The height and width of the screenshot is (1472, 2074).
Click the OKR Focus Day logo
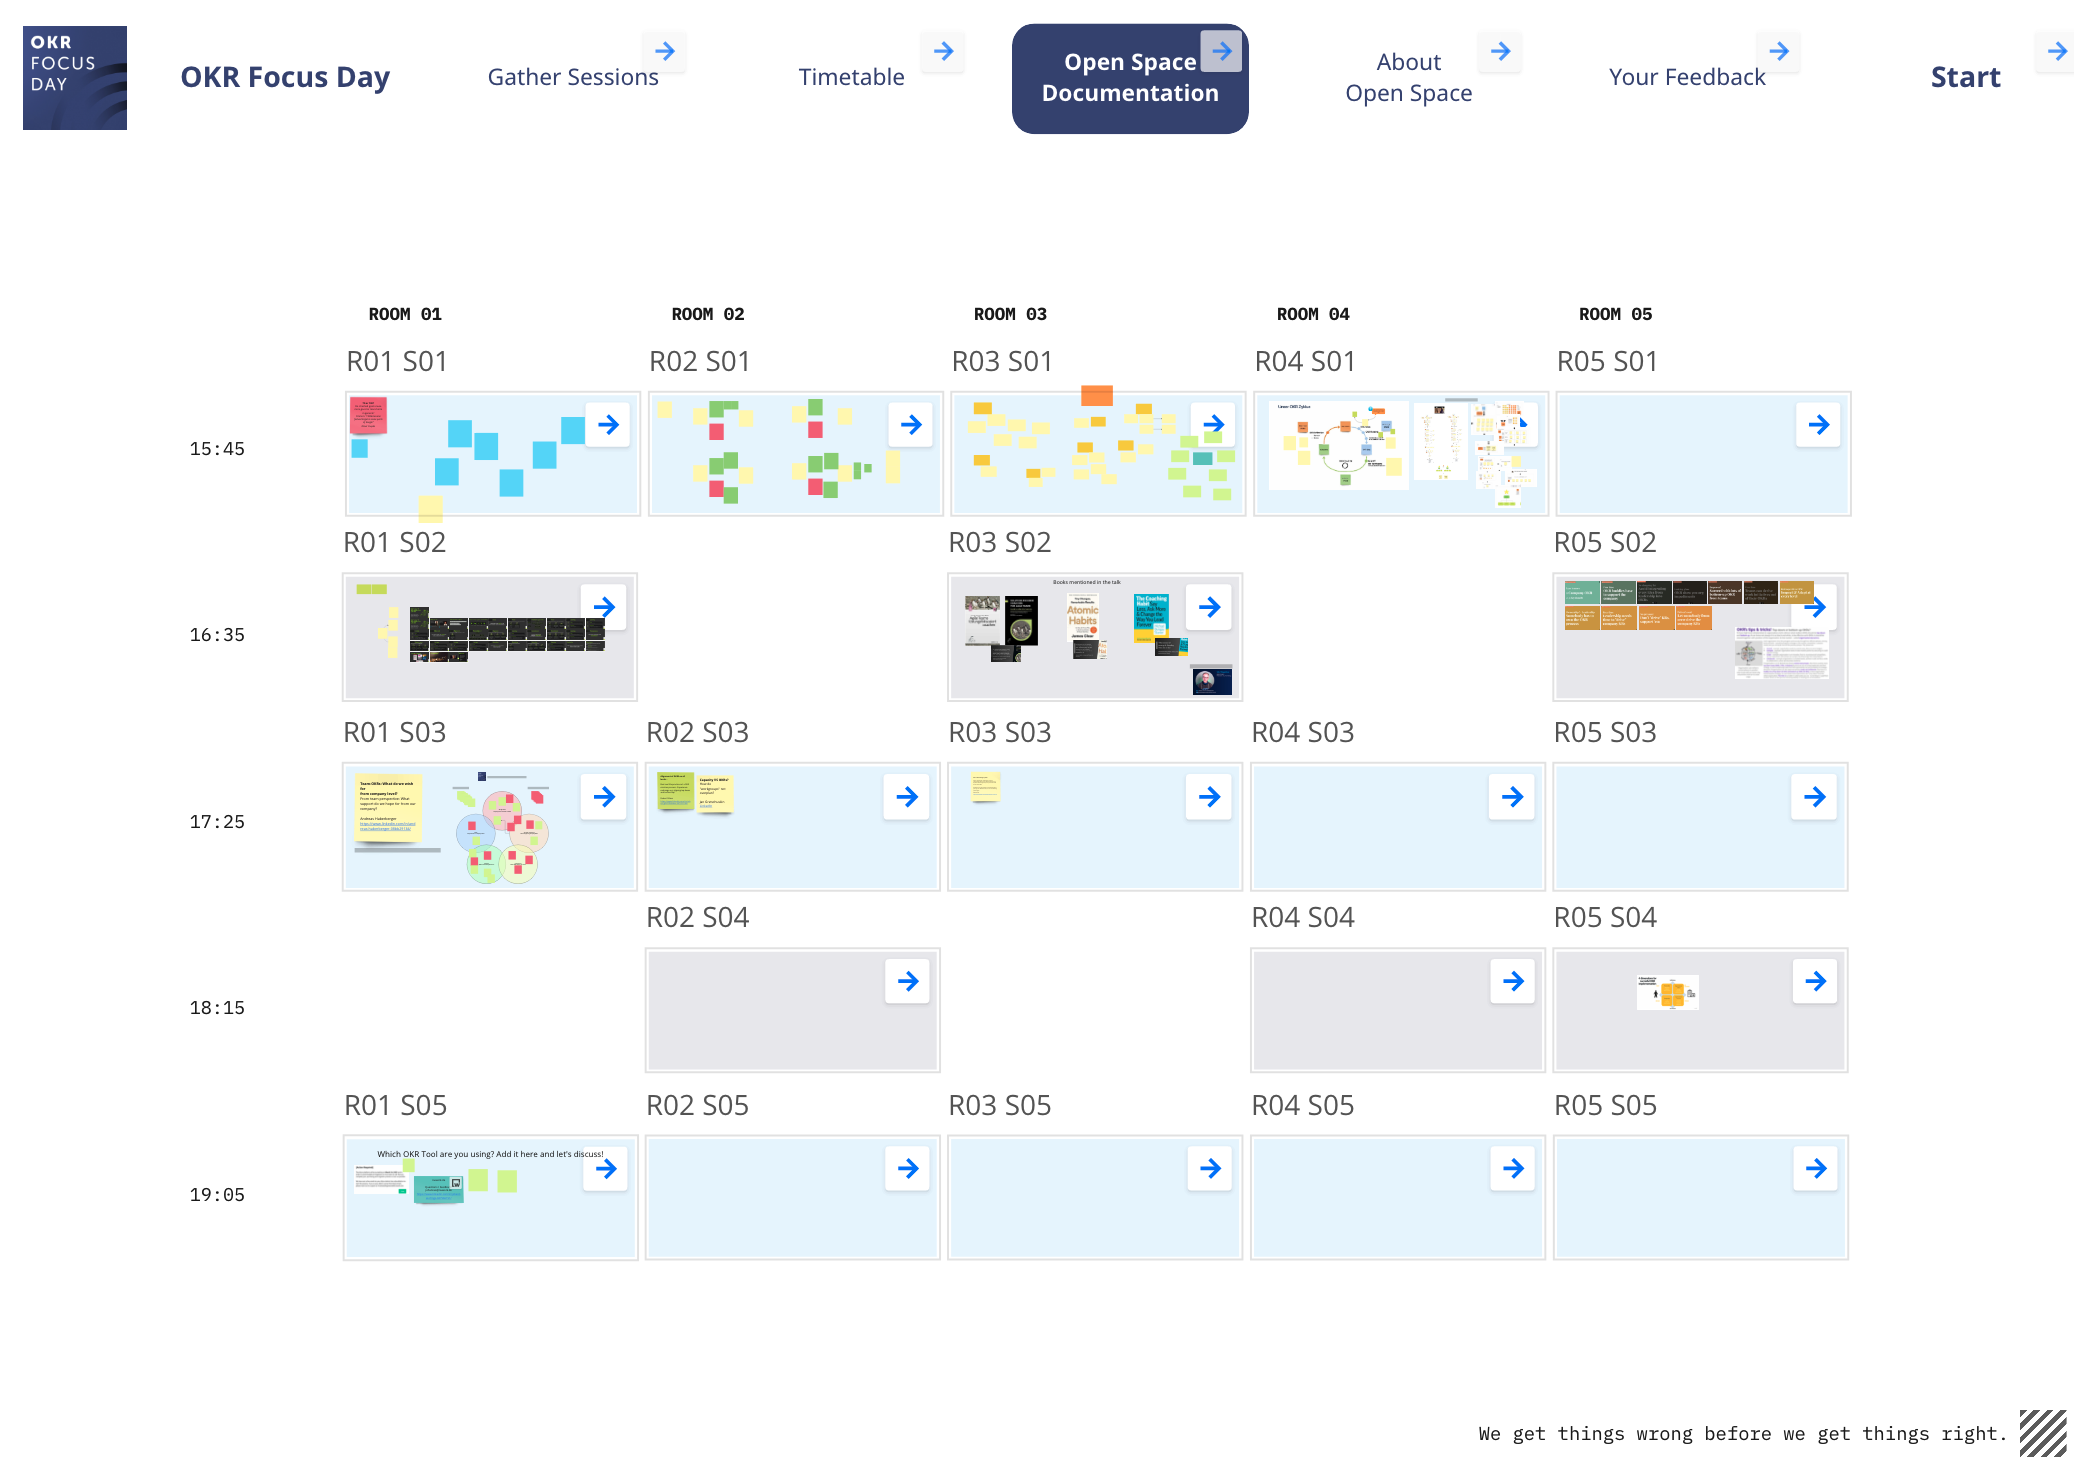[75, 78]
